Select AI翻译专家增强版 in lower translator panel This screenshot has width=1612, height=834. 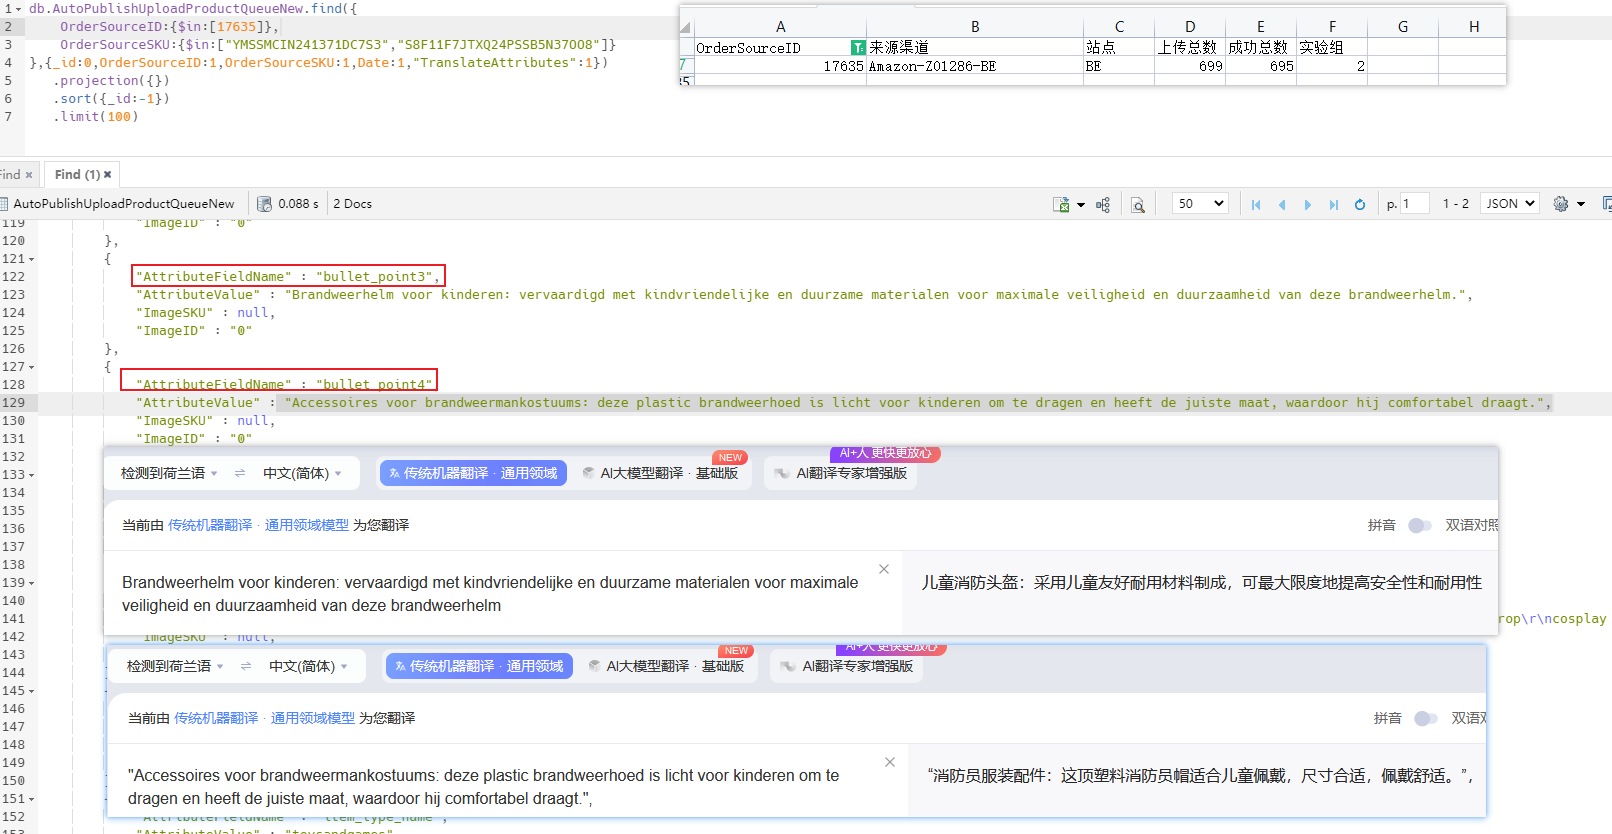click(849, 666)
